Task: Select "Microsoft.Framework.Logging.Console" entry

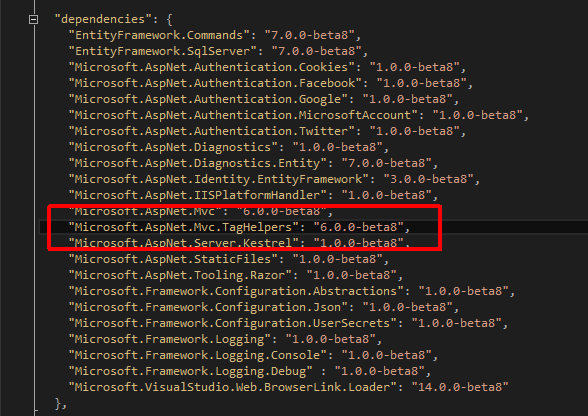Action: point(198,355)
